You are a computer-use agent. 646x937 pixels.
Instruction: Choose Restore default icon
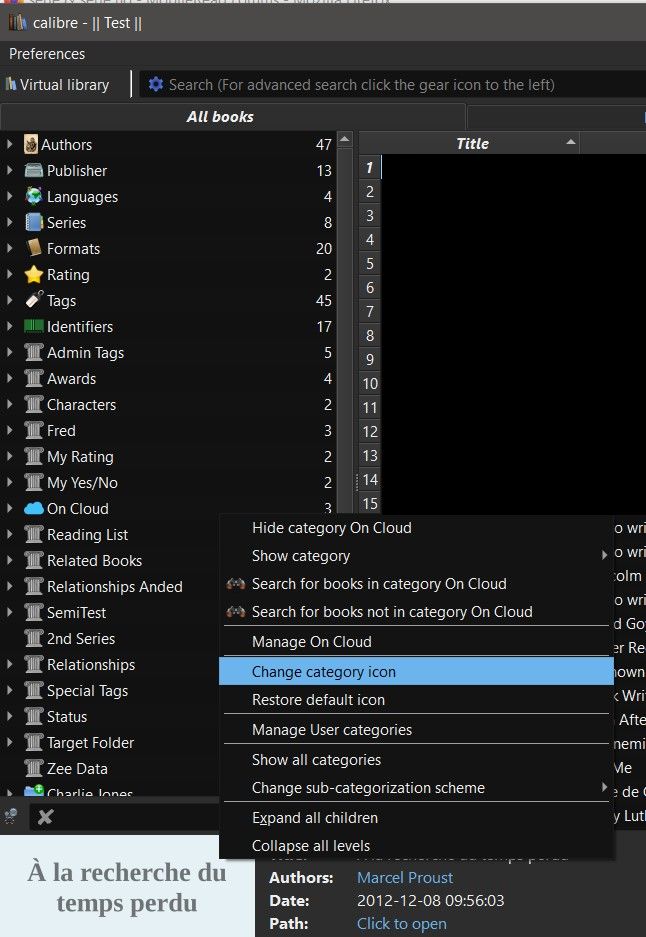(x=417, y=700)
